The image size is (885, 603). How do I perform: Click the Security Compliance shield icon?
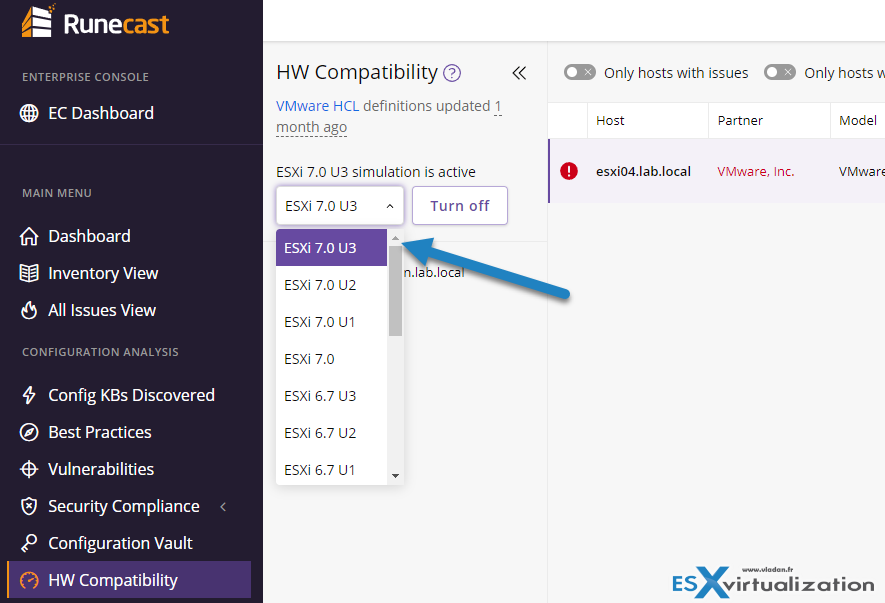(x=29, y=506)
